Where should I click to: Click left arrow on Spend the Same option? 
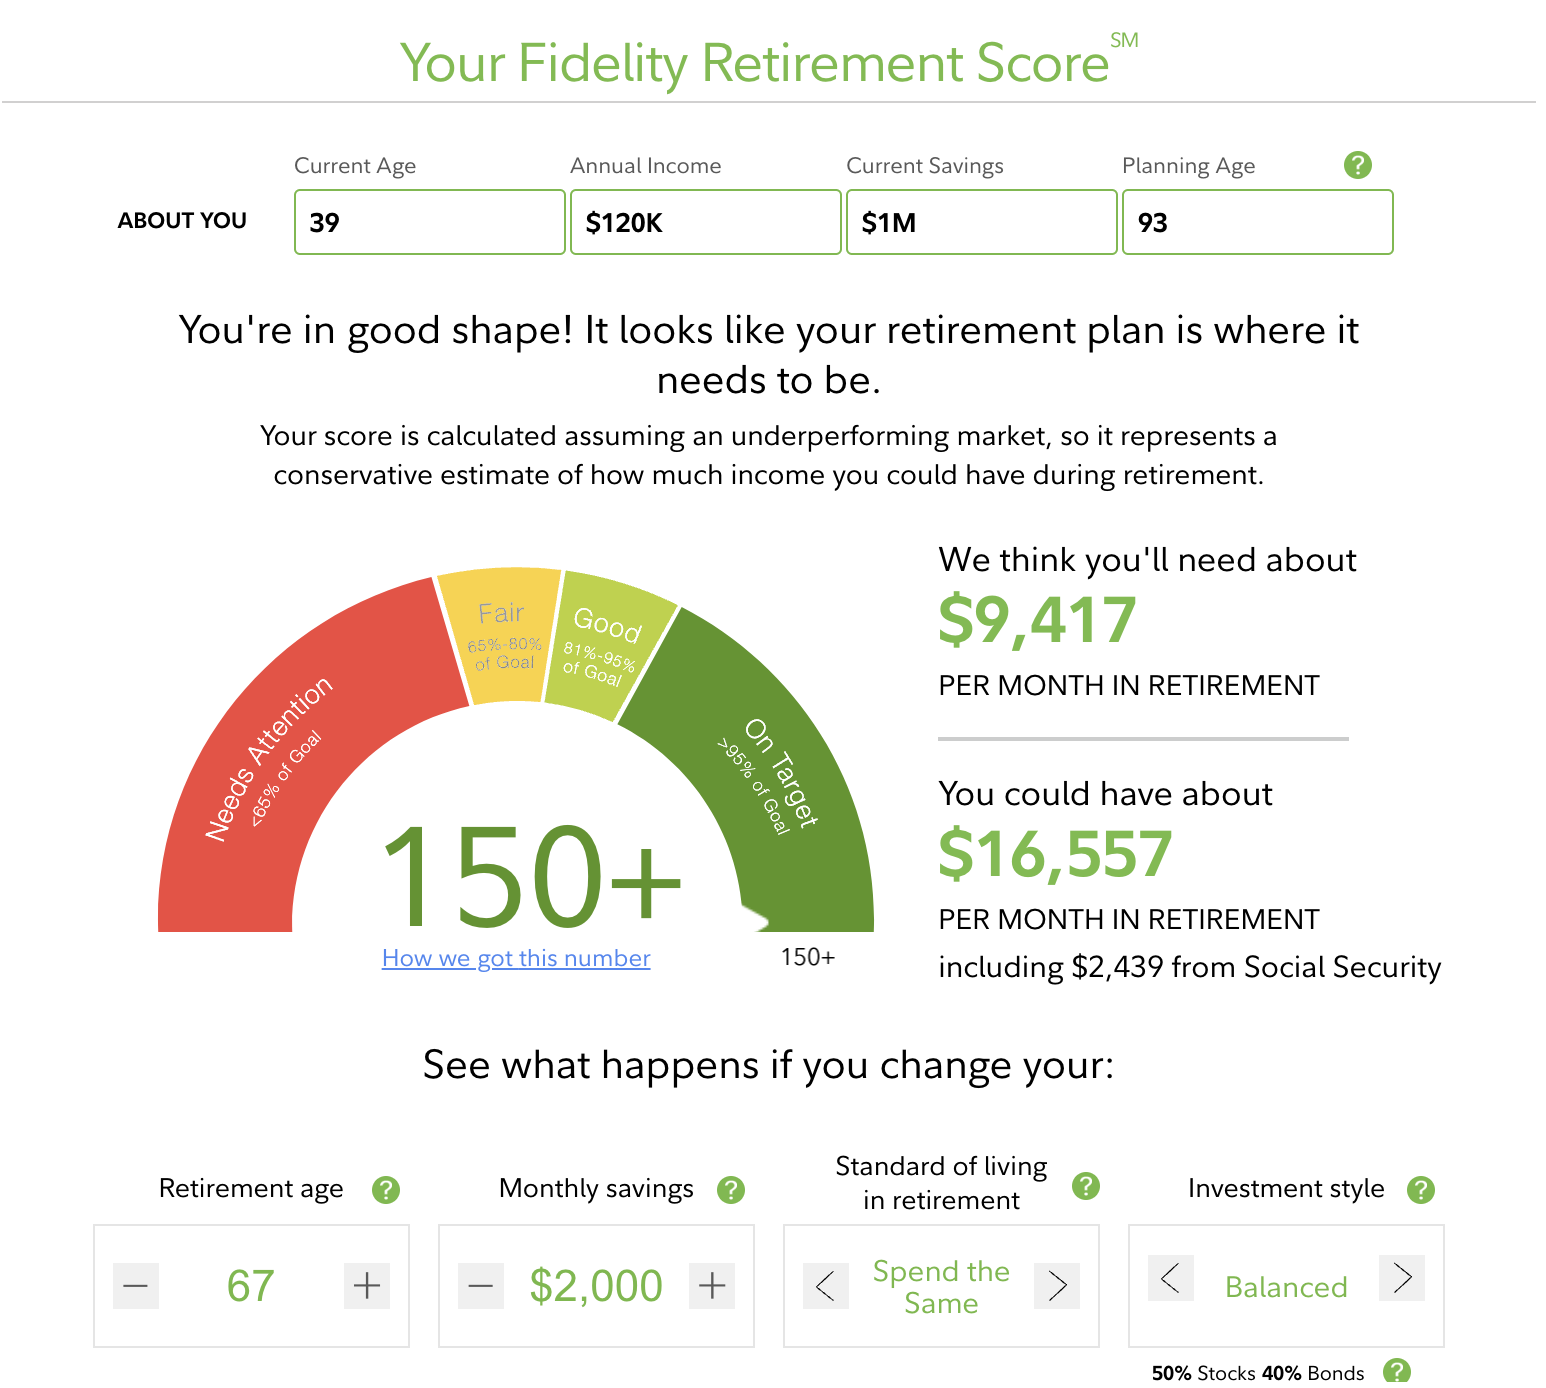tap(825, 1286)
